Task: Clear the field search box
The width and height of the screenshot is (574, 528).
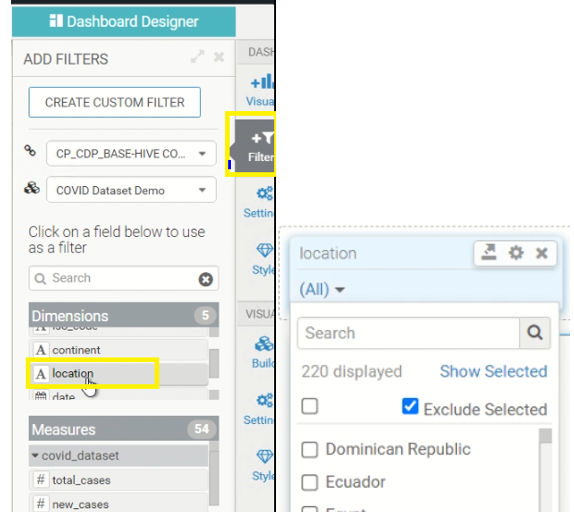Action: click(205, 279)
